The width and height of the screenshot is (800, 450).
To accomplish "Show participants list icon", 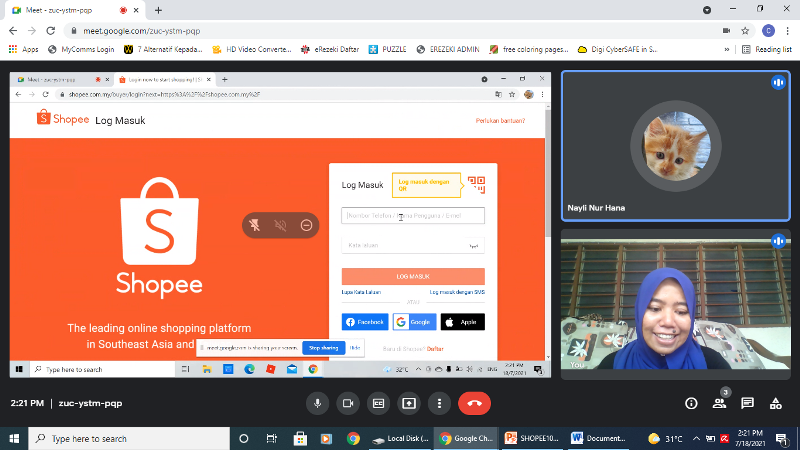I will tap(719, 403).
